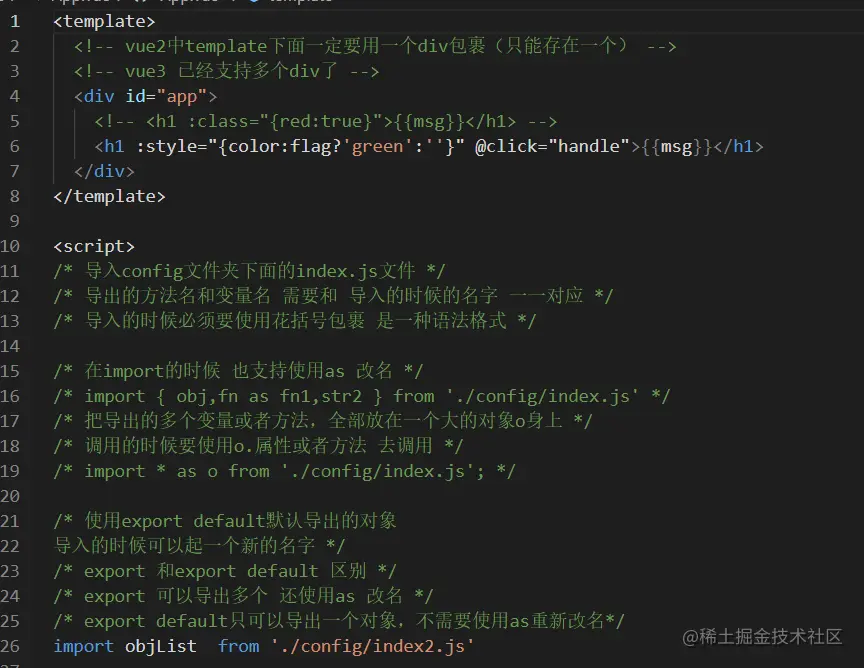The image size is (864, 668).
Task: Click line number 1 in the gutter
Action: (15, 21)
